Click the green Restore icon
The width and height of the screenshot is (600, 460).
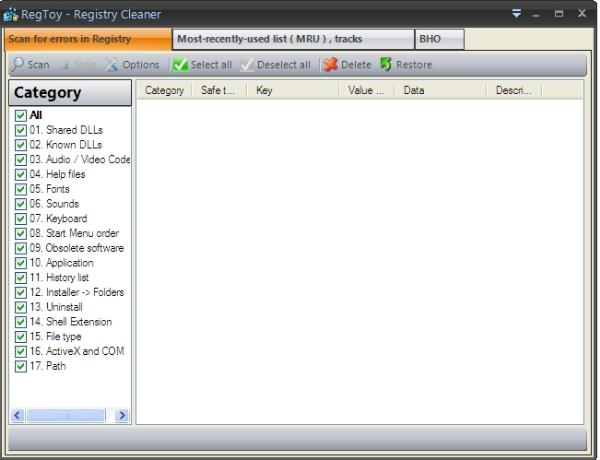click(386, 64)
